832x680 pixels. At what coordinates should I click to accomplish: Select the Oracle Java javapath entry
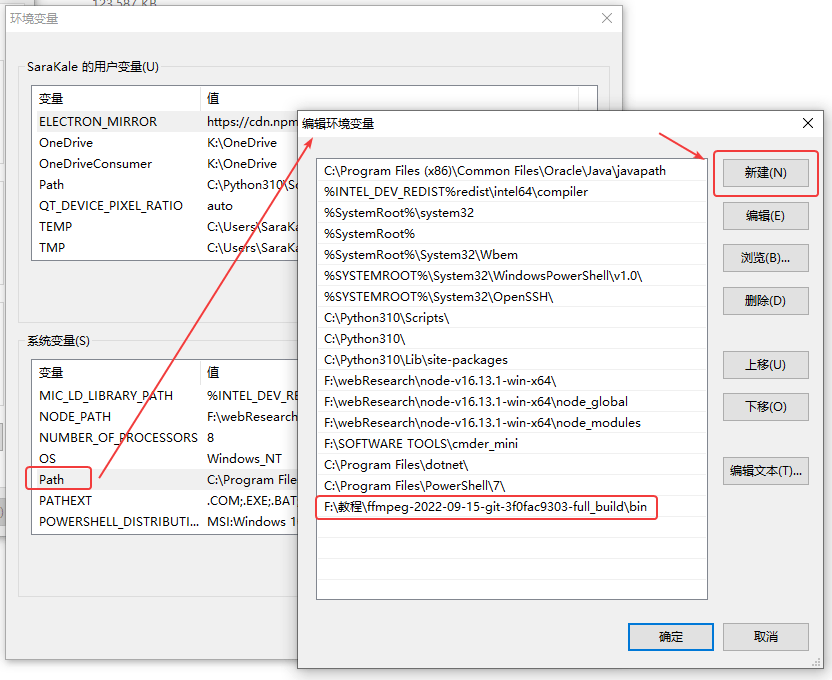[x=494, y=171]
